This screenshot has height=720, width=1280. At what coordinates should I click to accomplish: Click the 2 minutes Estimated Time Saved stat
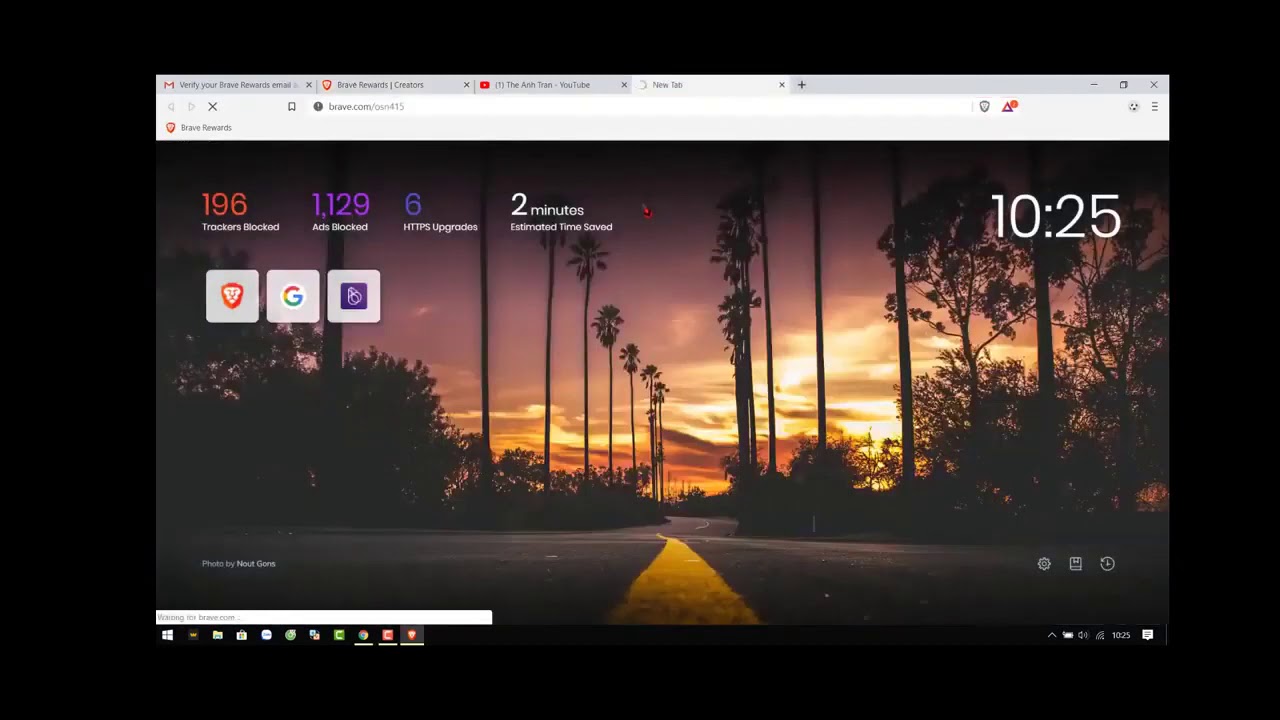tap(561, 212)
